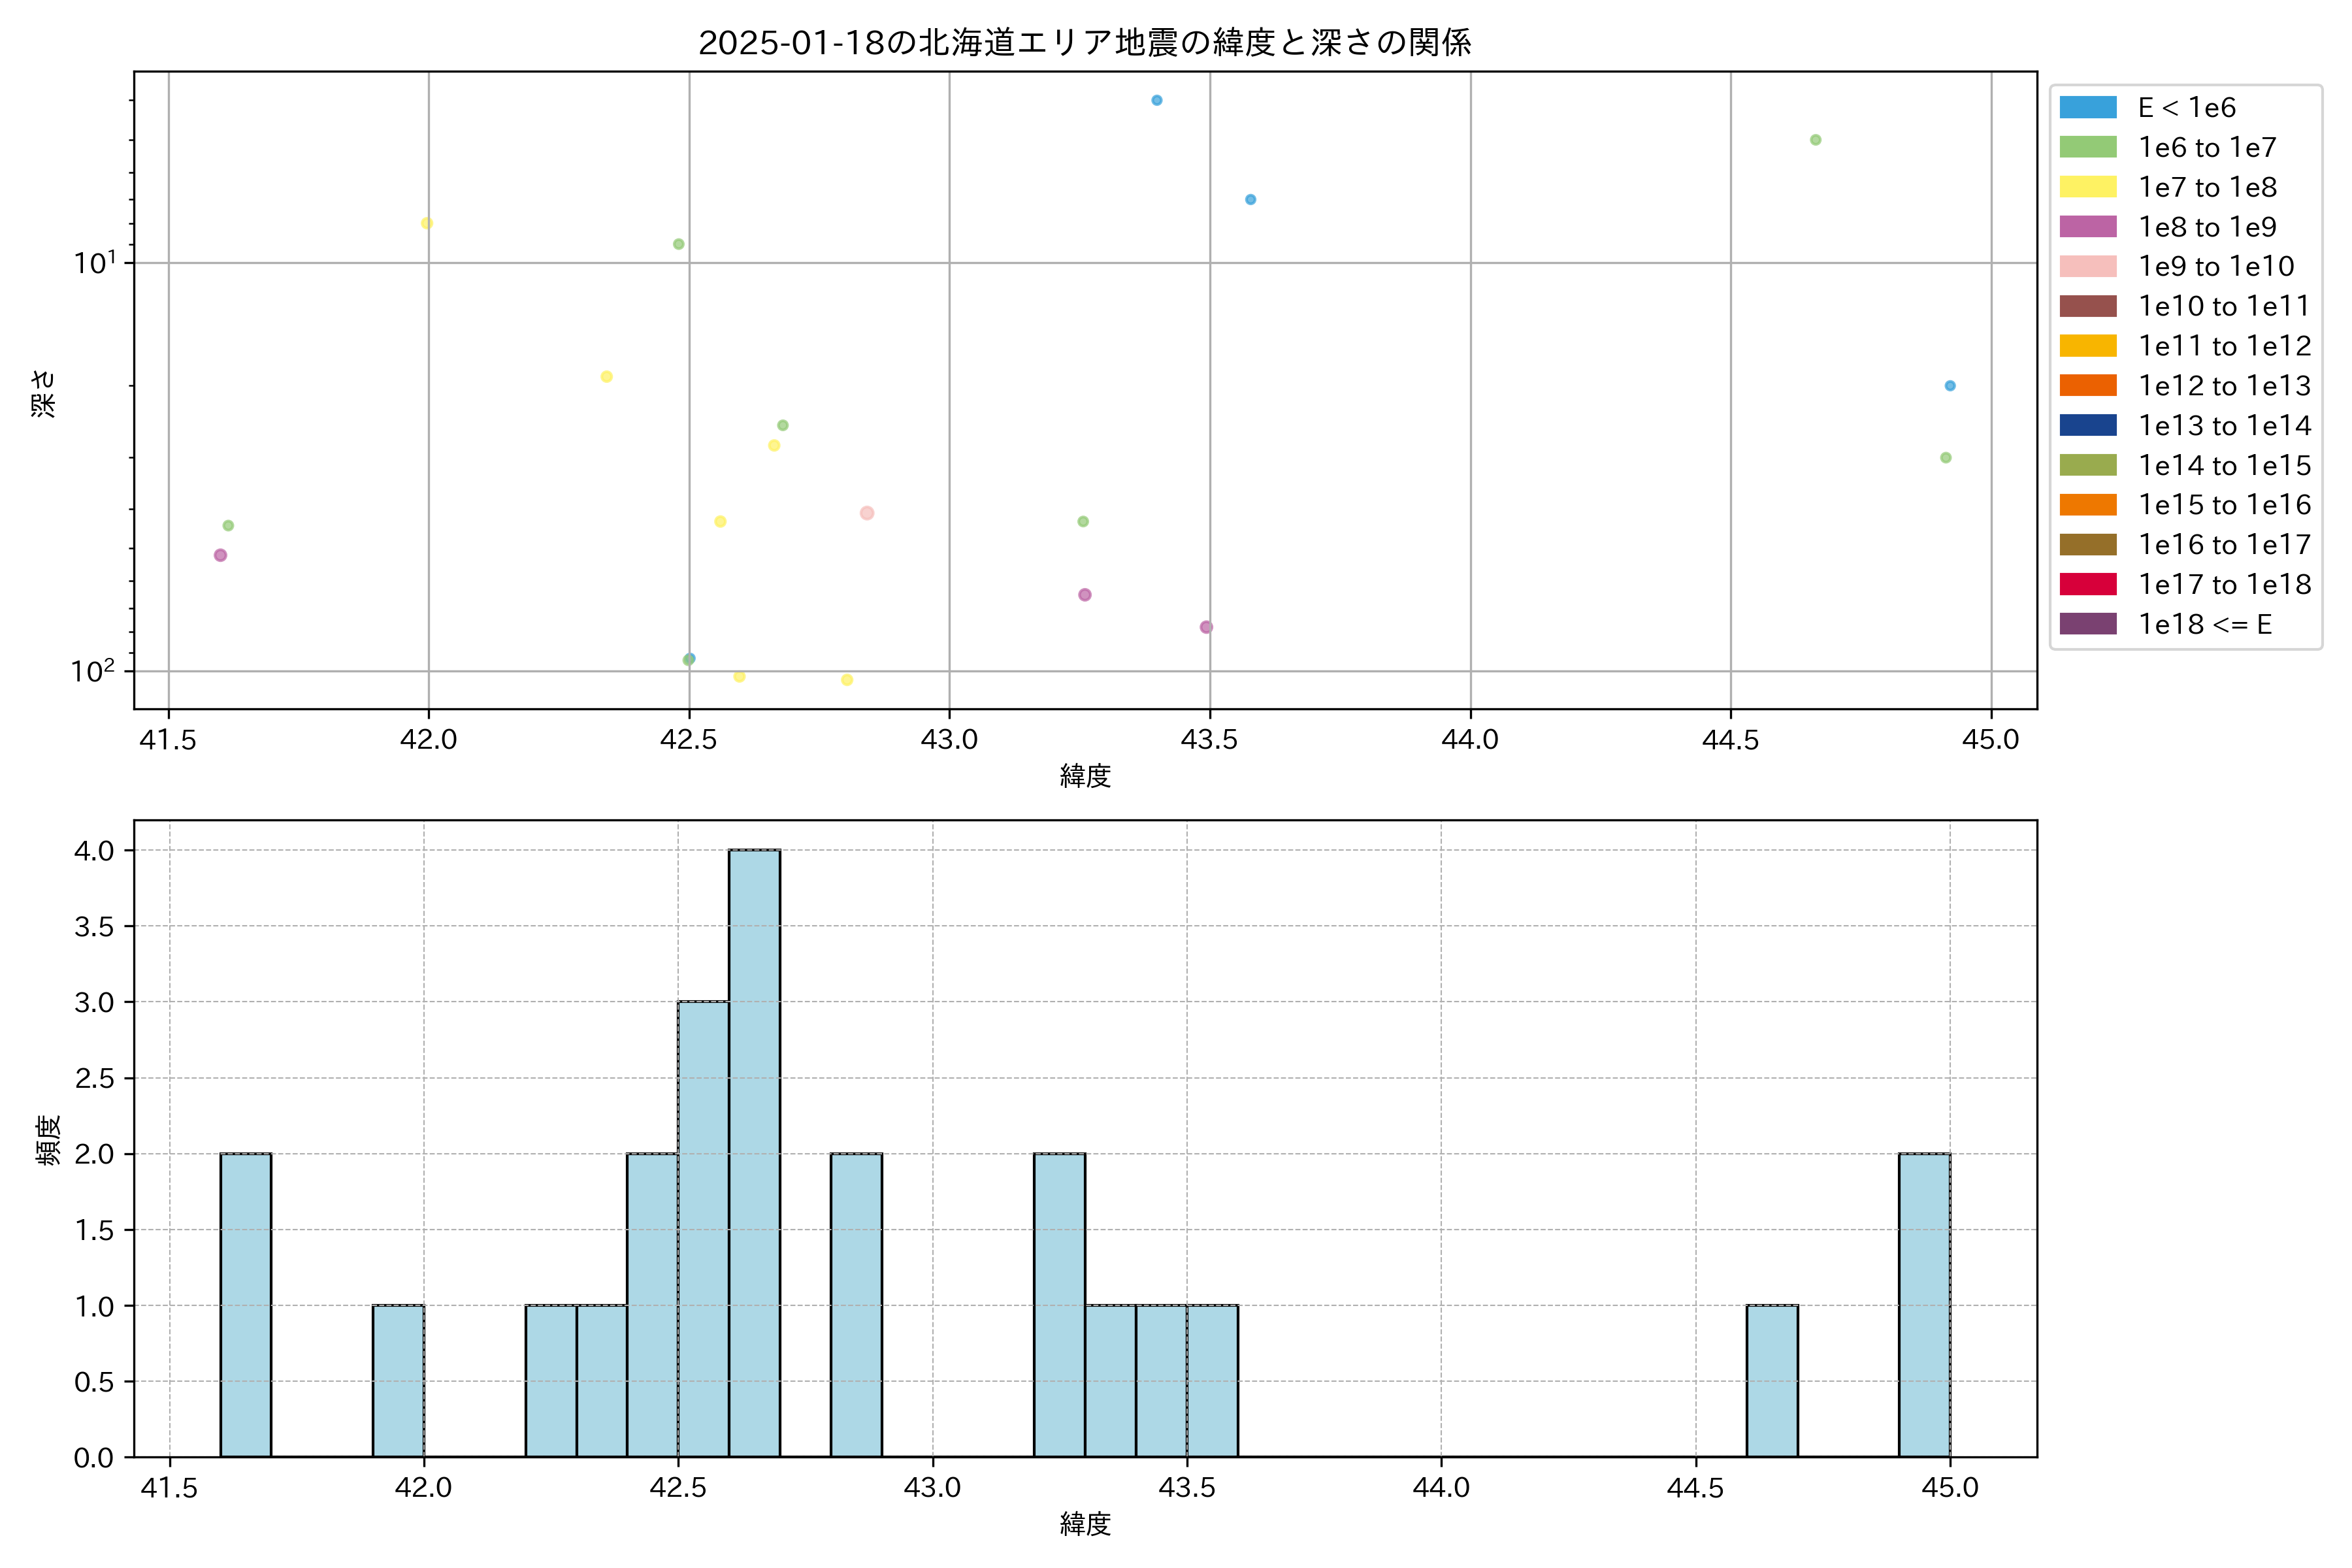This screenshot has width=2352, height=1568.
Task: Click the '1e11 to 1e12' legend text
Action: [2224, 346]
